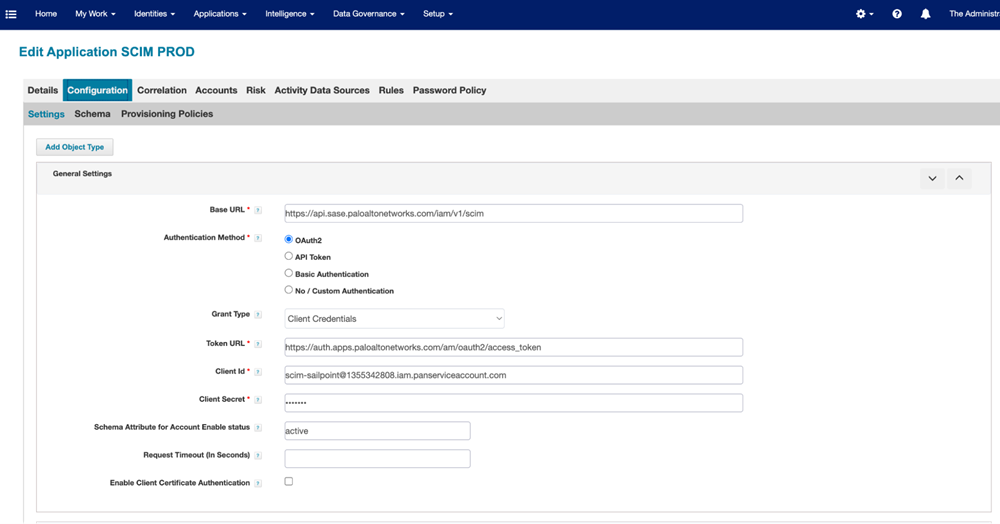
Task: Collapse General Settings with up chevron
Action: coord(959,178)
